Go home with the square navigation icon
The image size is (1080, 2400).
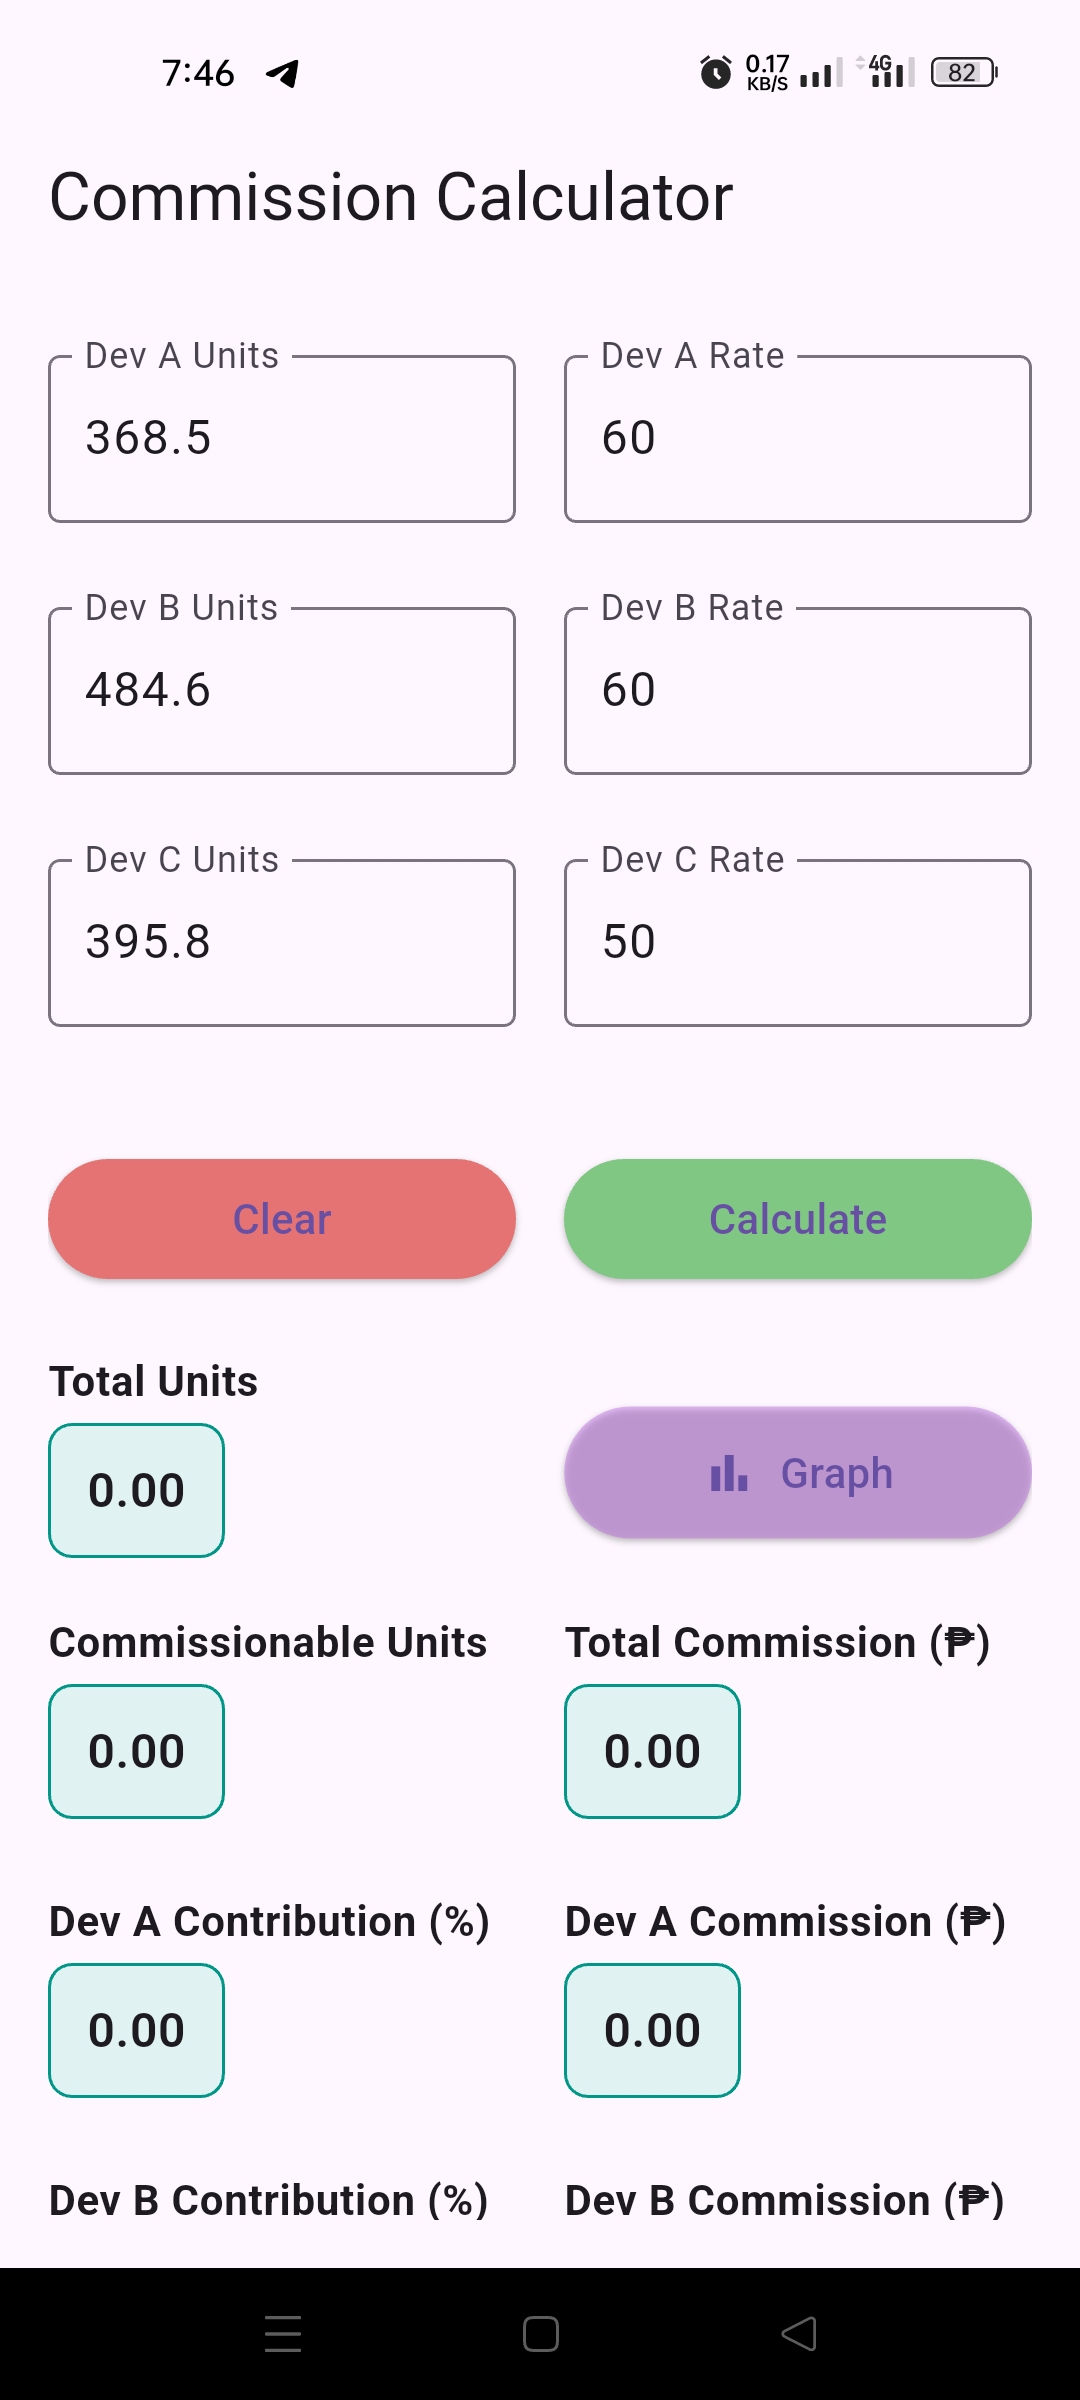pos(541,2334)
